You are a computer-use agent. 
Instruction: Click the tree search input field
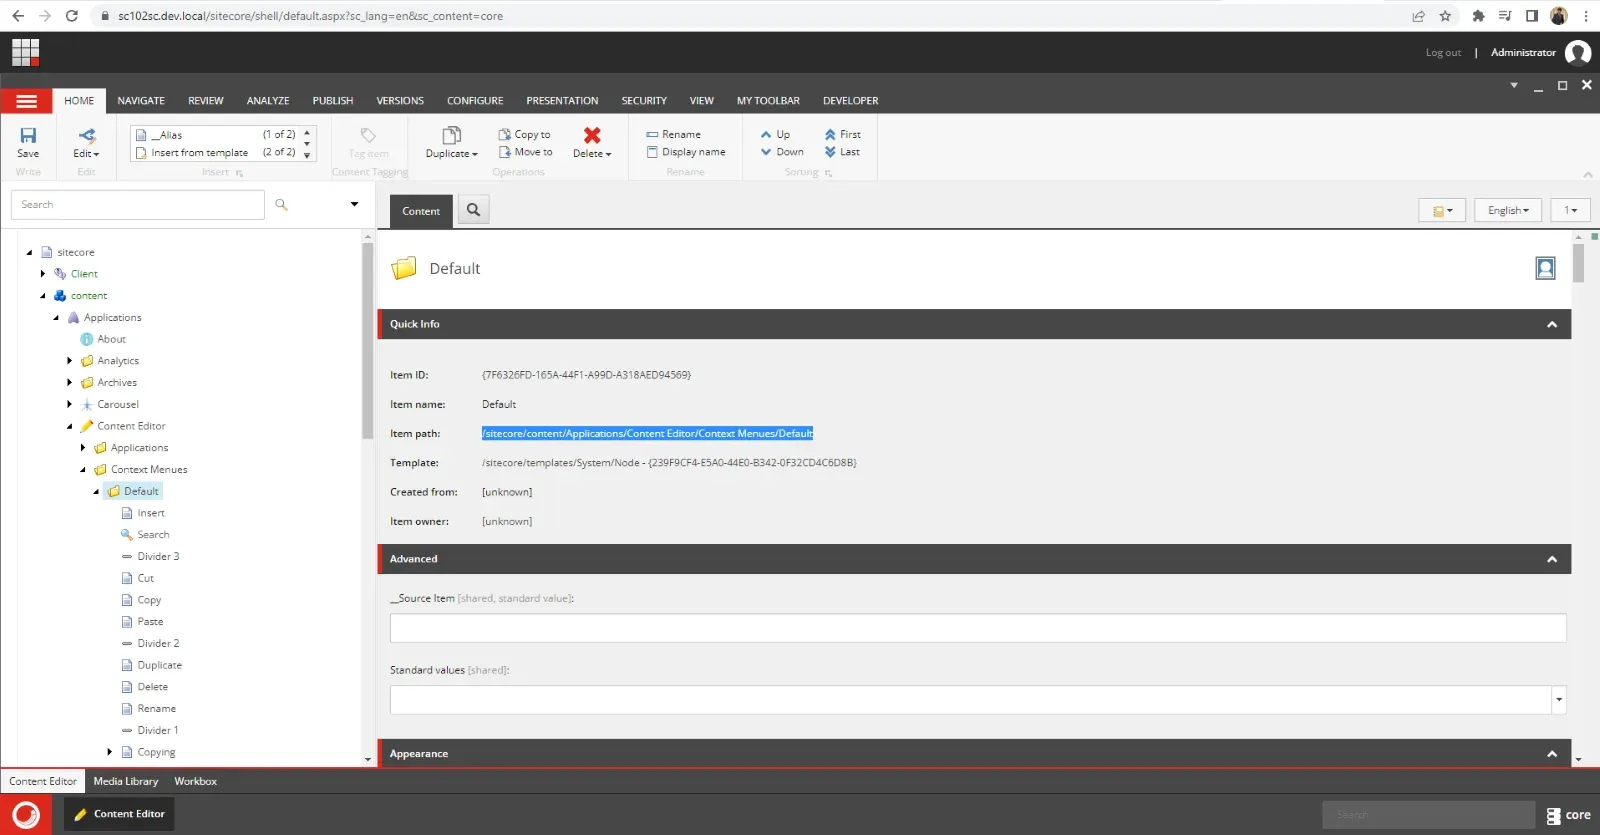(x=138, y=205)
